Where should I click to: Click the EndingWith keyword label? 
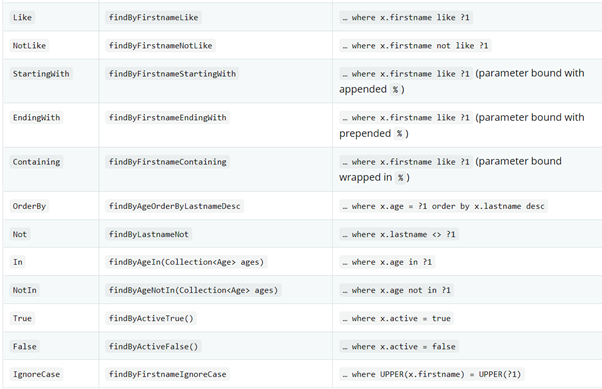(36, 118)
